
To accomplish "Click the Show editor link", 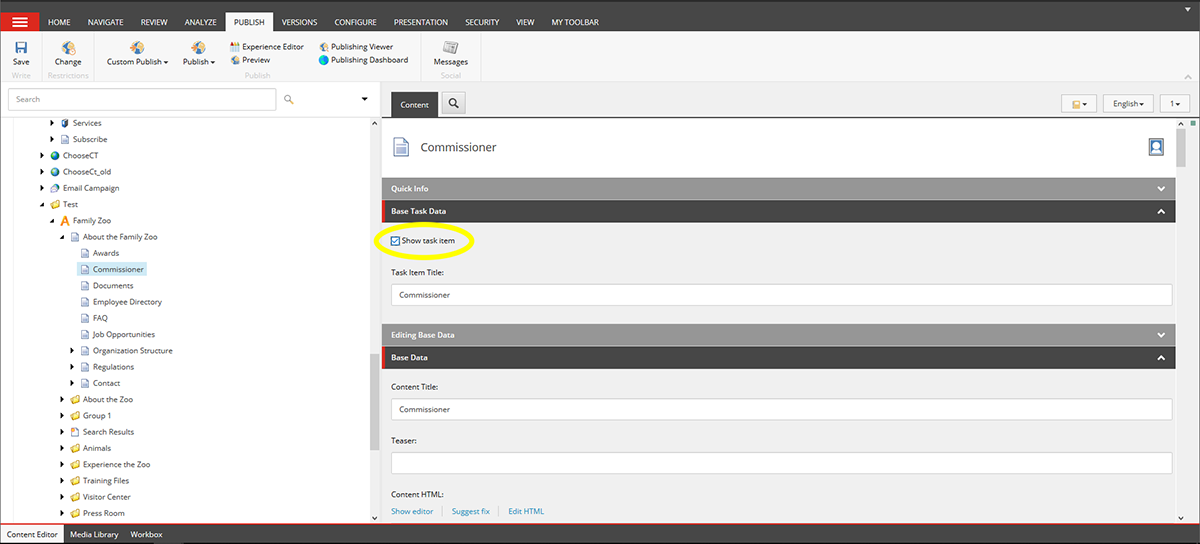I will pyautogui.click(x=412, y=511).
